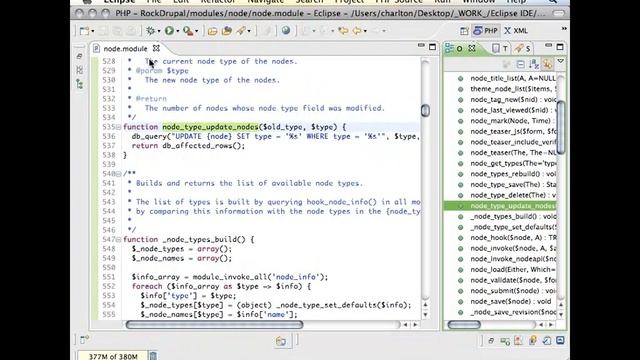
Task: Open the Outline view menu triangle
Action: pos(561,61)
